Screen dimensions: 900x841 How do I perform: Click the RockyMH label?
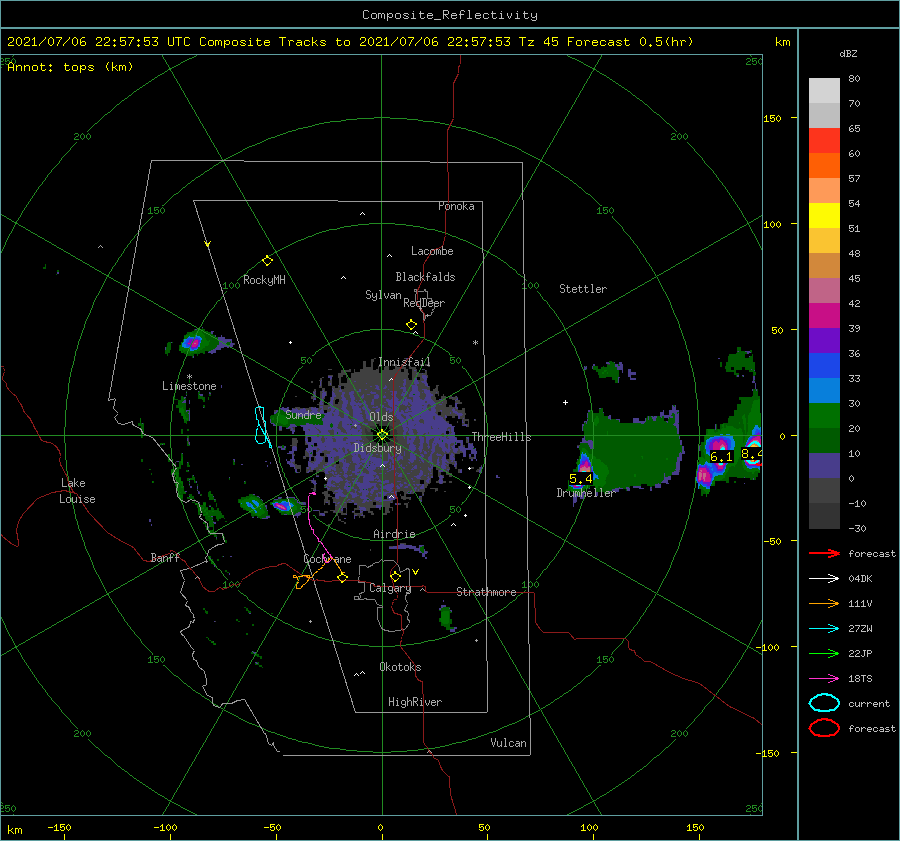(x=264, y=280)
